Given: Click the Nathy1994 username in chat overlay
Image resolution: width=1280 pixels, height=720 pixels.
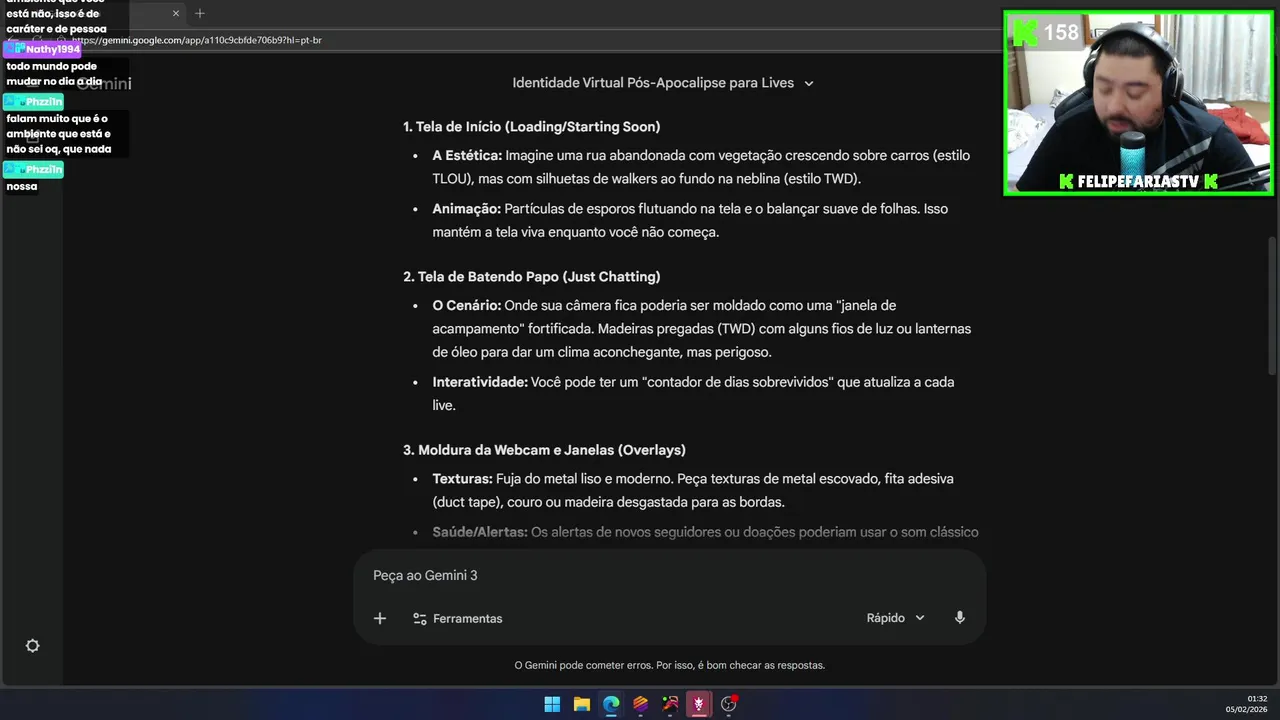Looking at the screenshot, I should pyautogui.click(x=52, y=49).
